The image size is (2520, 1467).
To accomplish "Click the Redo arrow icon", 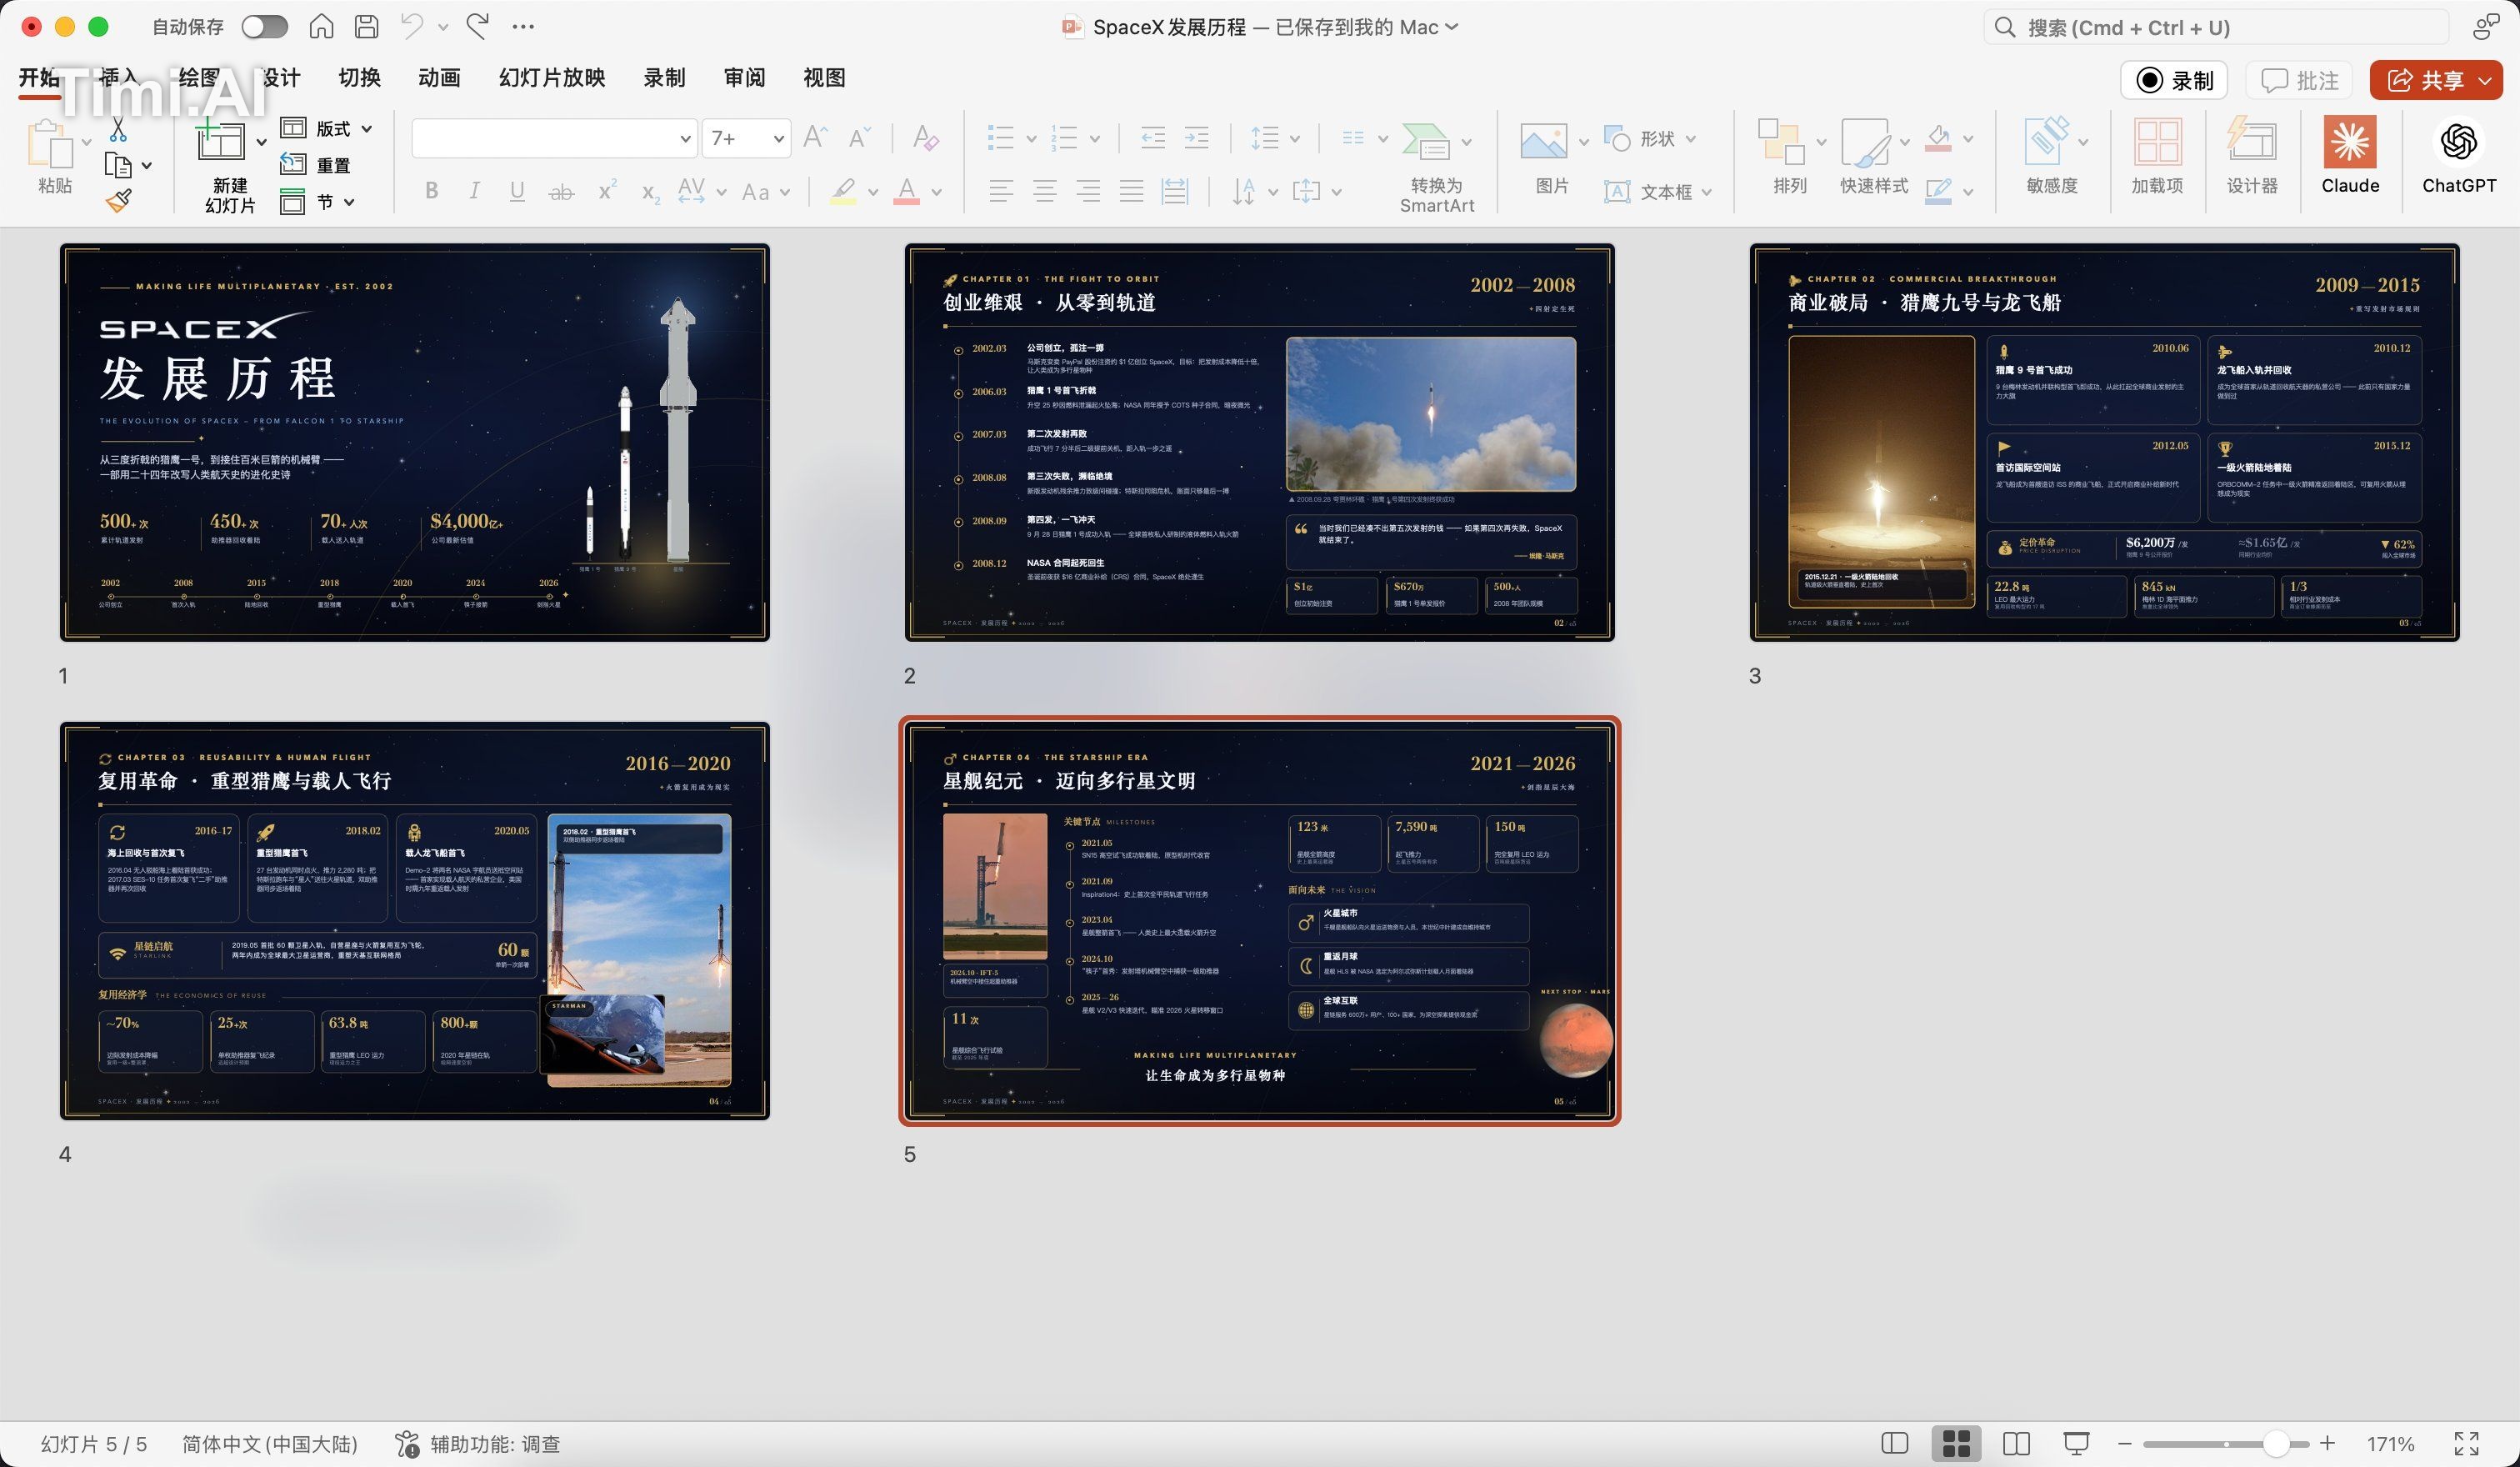I will click(x=478, y=27).
